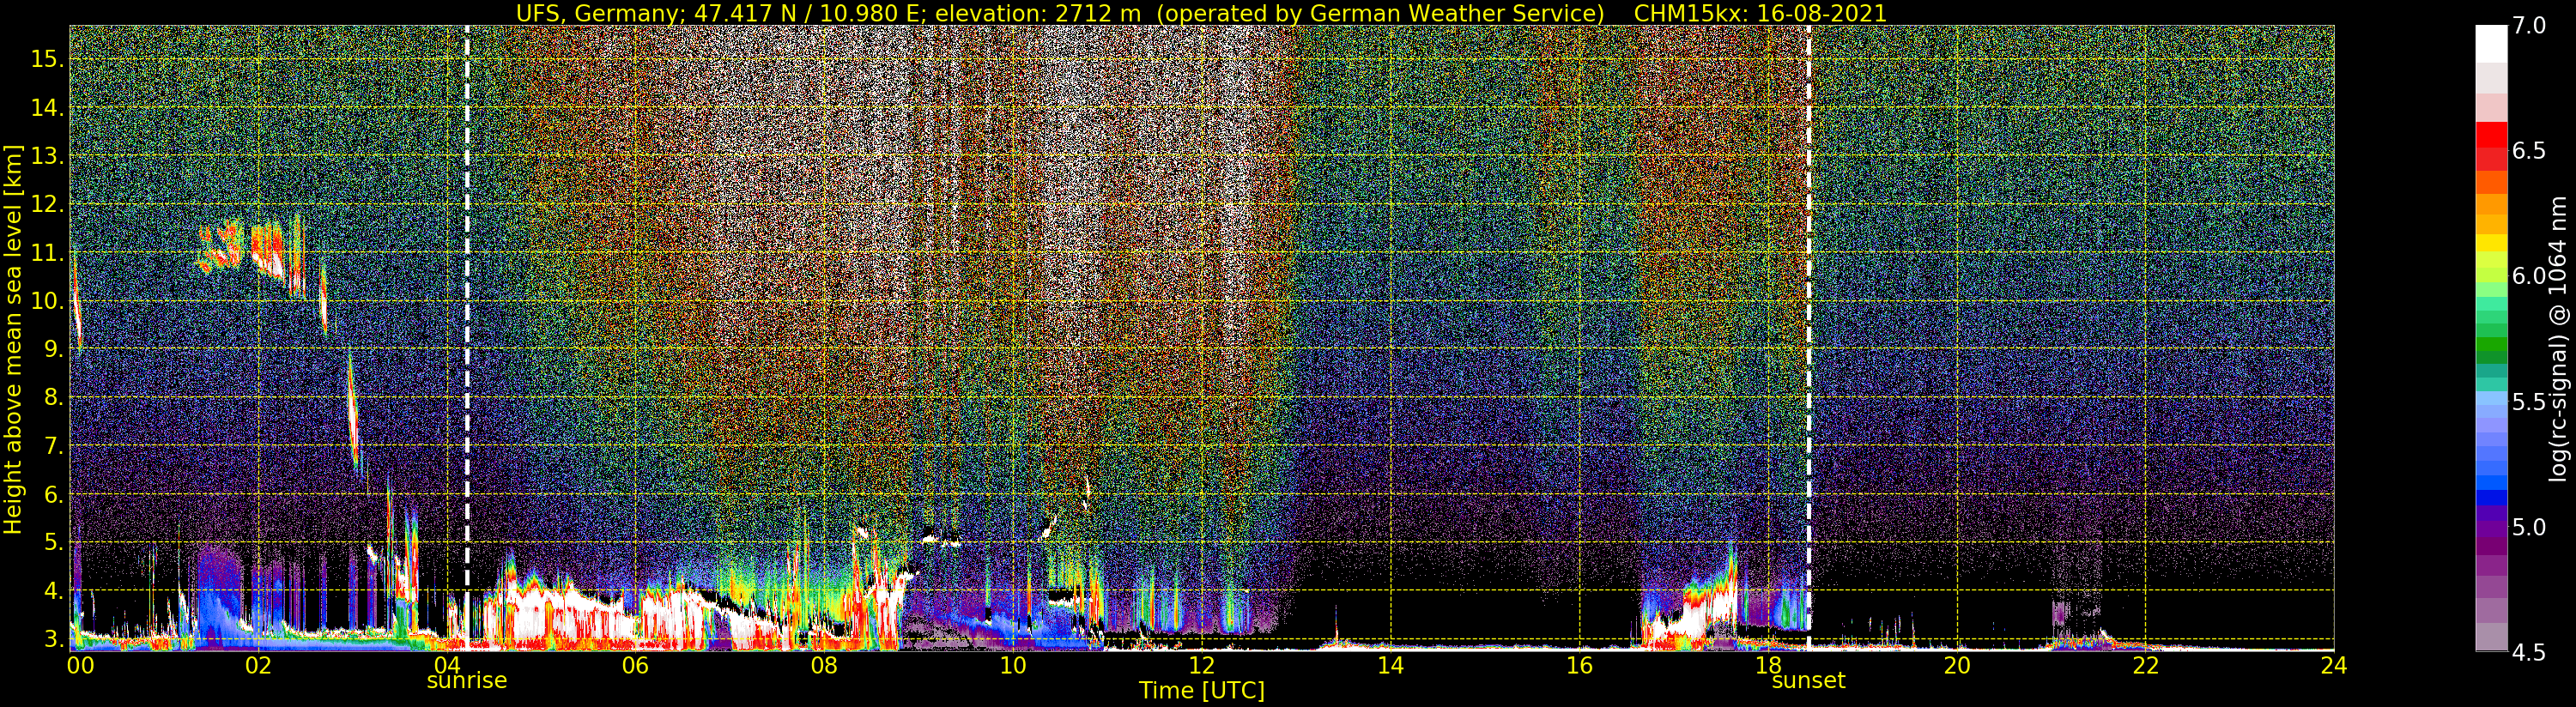Click time axis tick '20'

point(1957,665)
